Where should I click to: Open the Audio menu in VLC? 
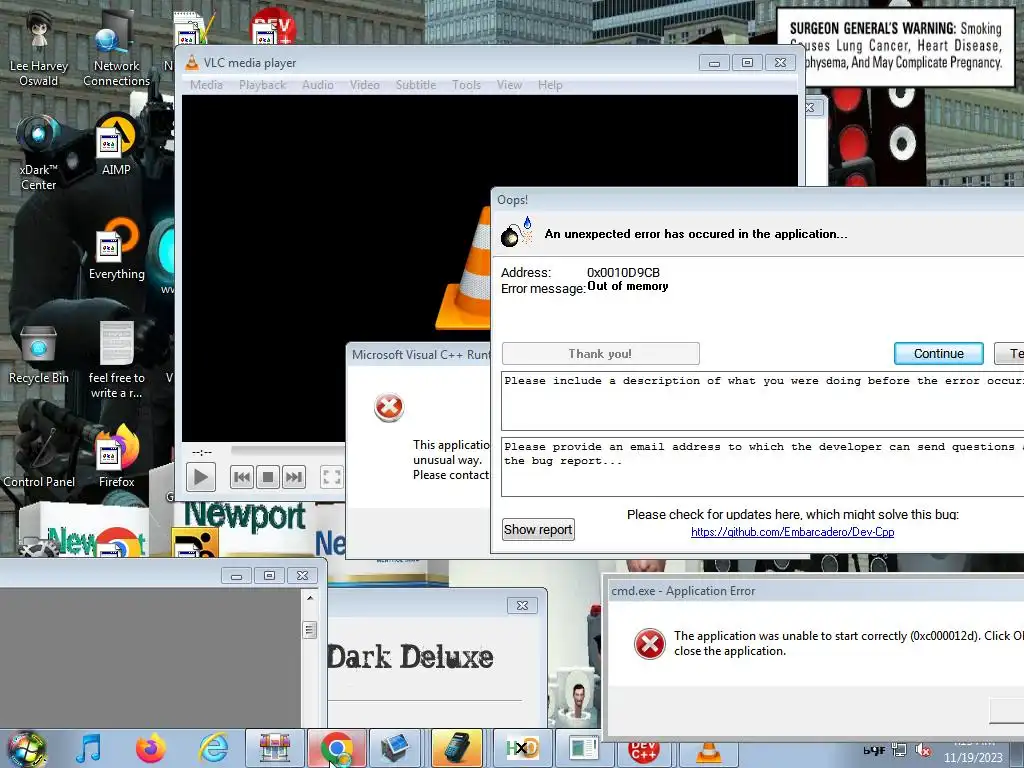click(318, 85)
